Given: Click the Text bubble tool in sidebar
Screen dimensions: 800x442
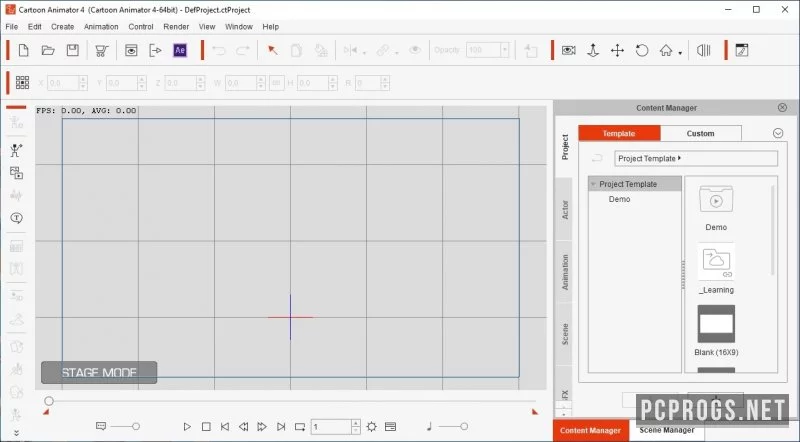Looking at the screenshot, I should [16, 218].
